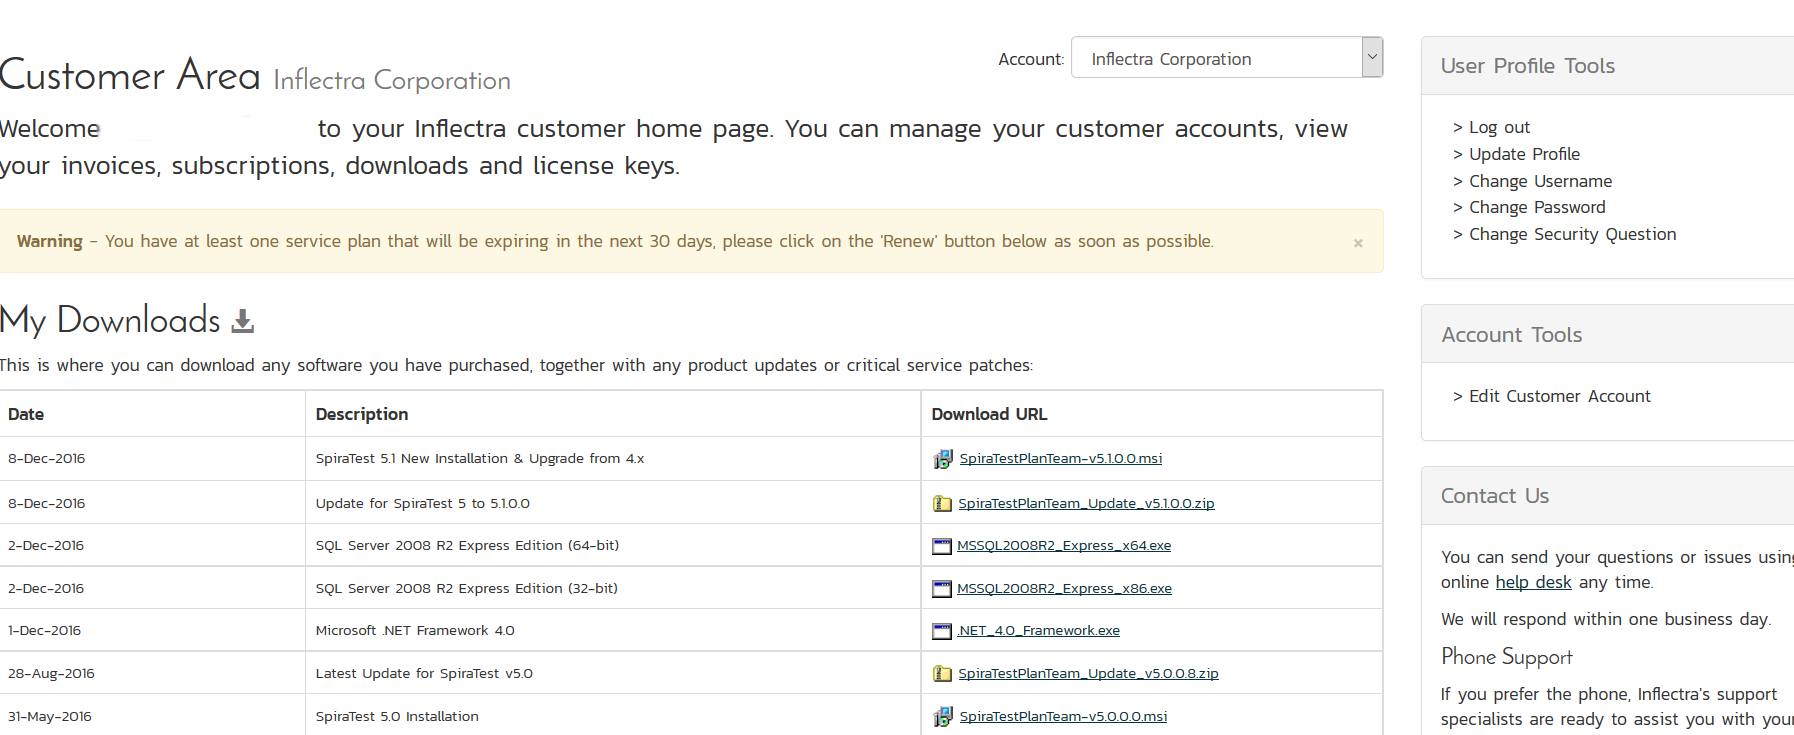Go to Change Password
The height and width of the screenshot is (735, 1794).
1536,207
